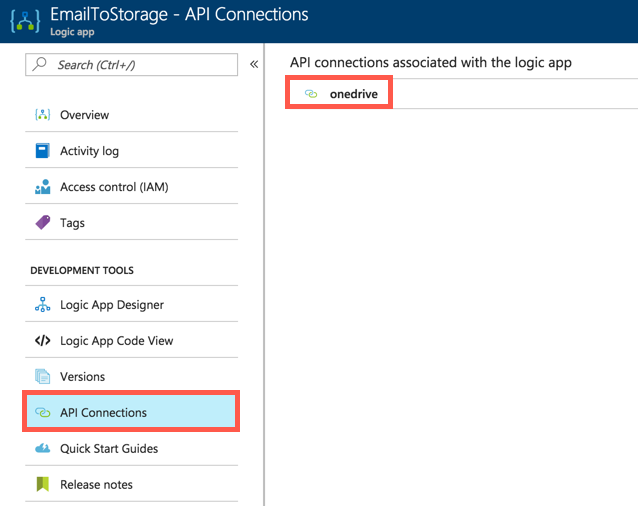Select API Connections in the sidebar

(103, 413)
